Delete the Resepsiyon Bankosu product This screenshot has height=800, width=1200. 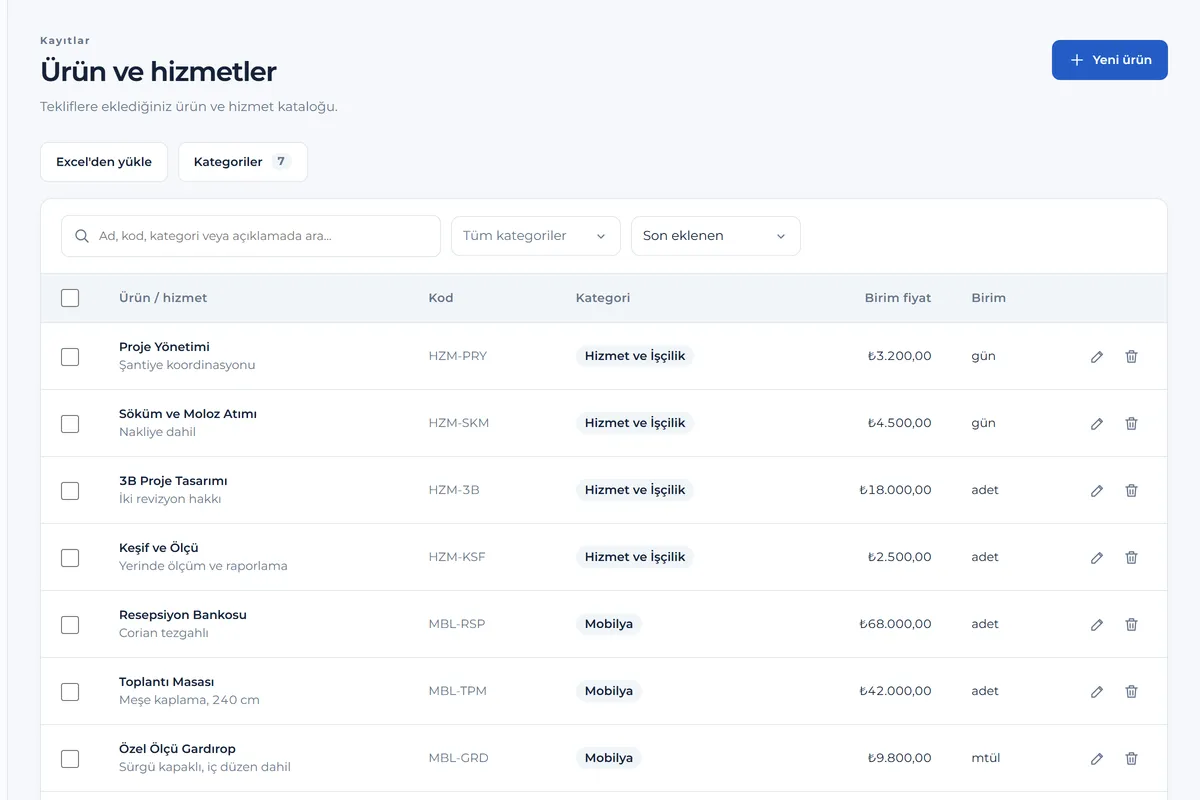point(1131,624)
